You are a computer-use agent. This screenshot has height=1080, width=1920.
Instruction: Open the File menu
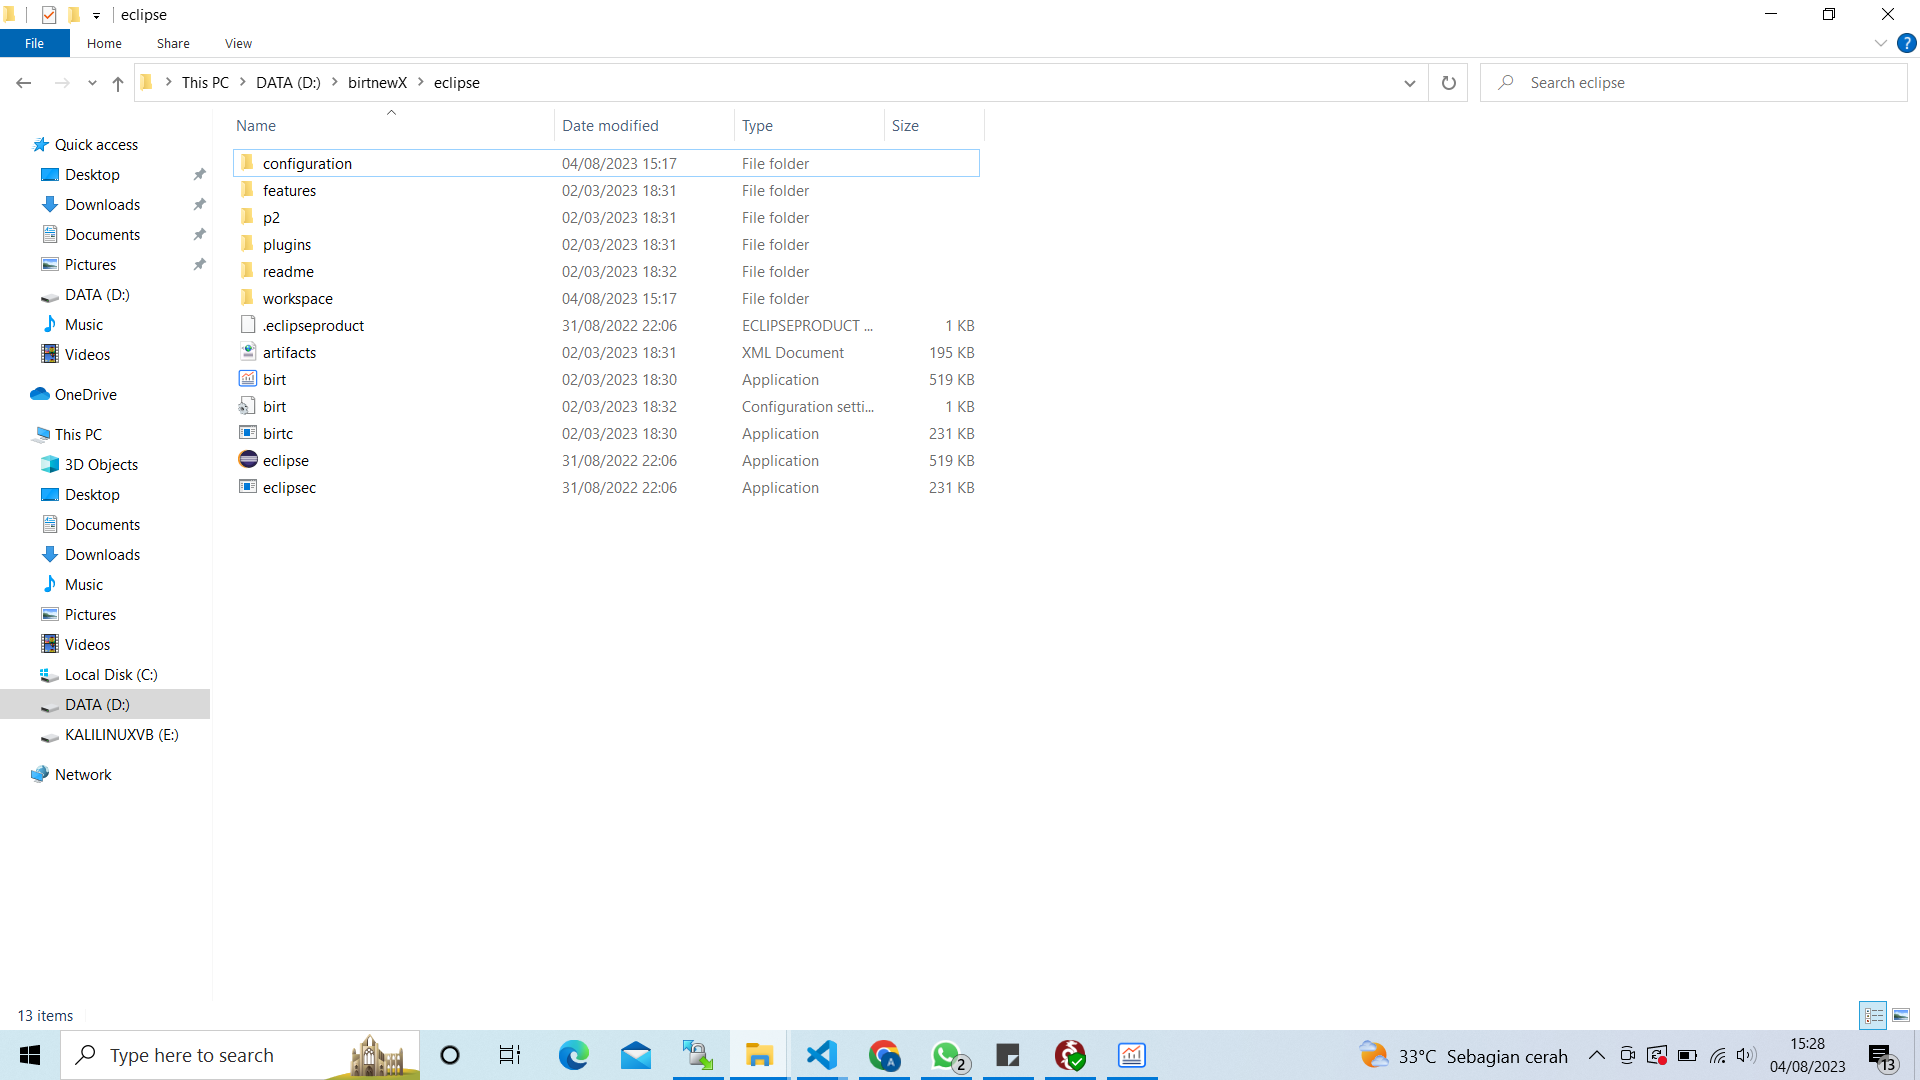(35, 44)
